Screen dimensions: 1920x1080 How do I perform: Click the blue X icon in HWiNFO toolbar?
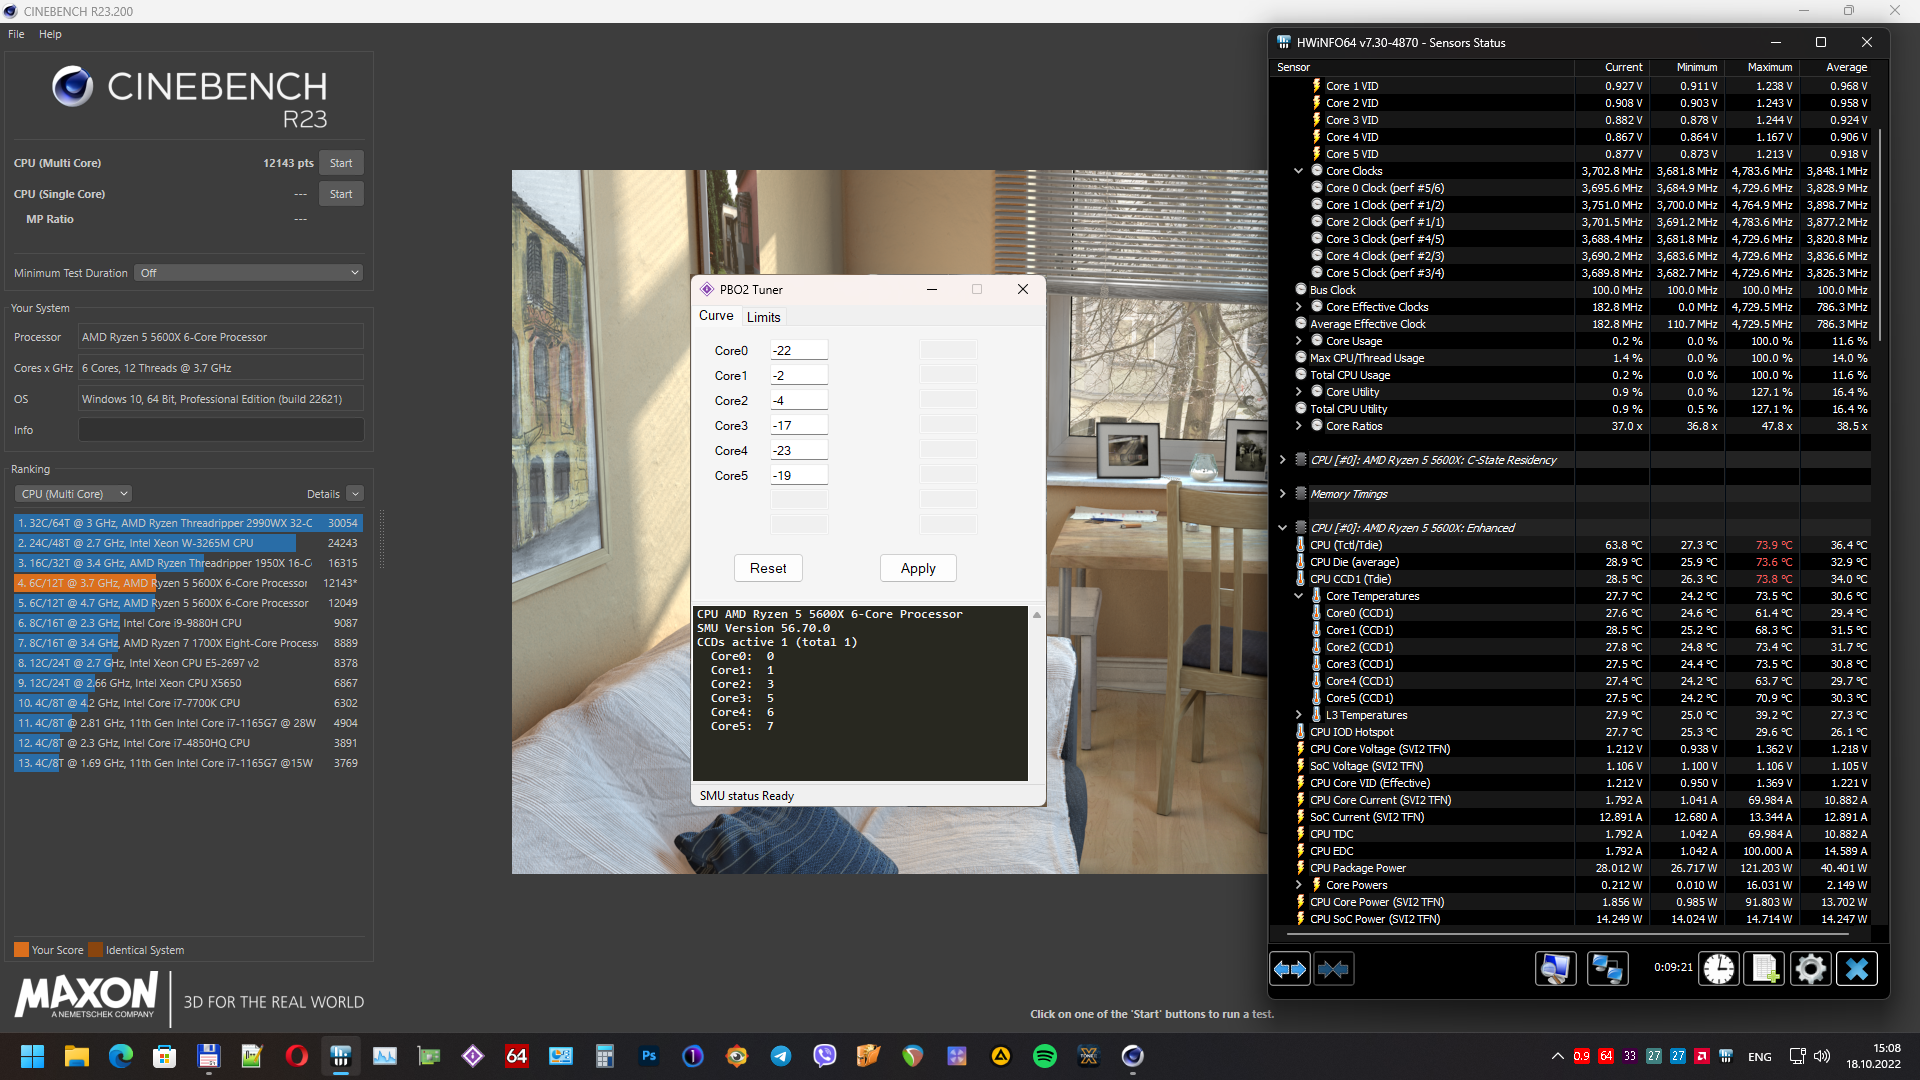(1857, 969)
